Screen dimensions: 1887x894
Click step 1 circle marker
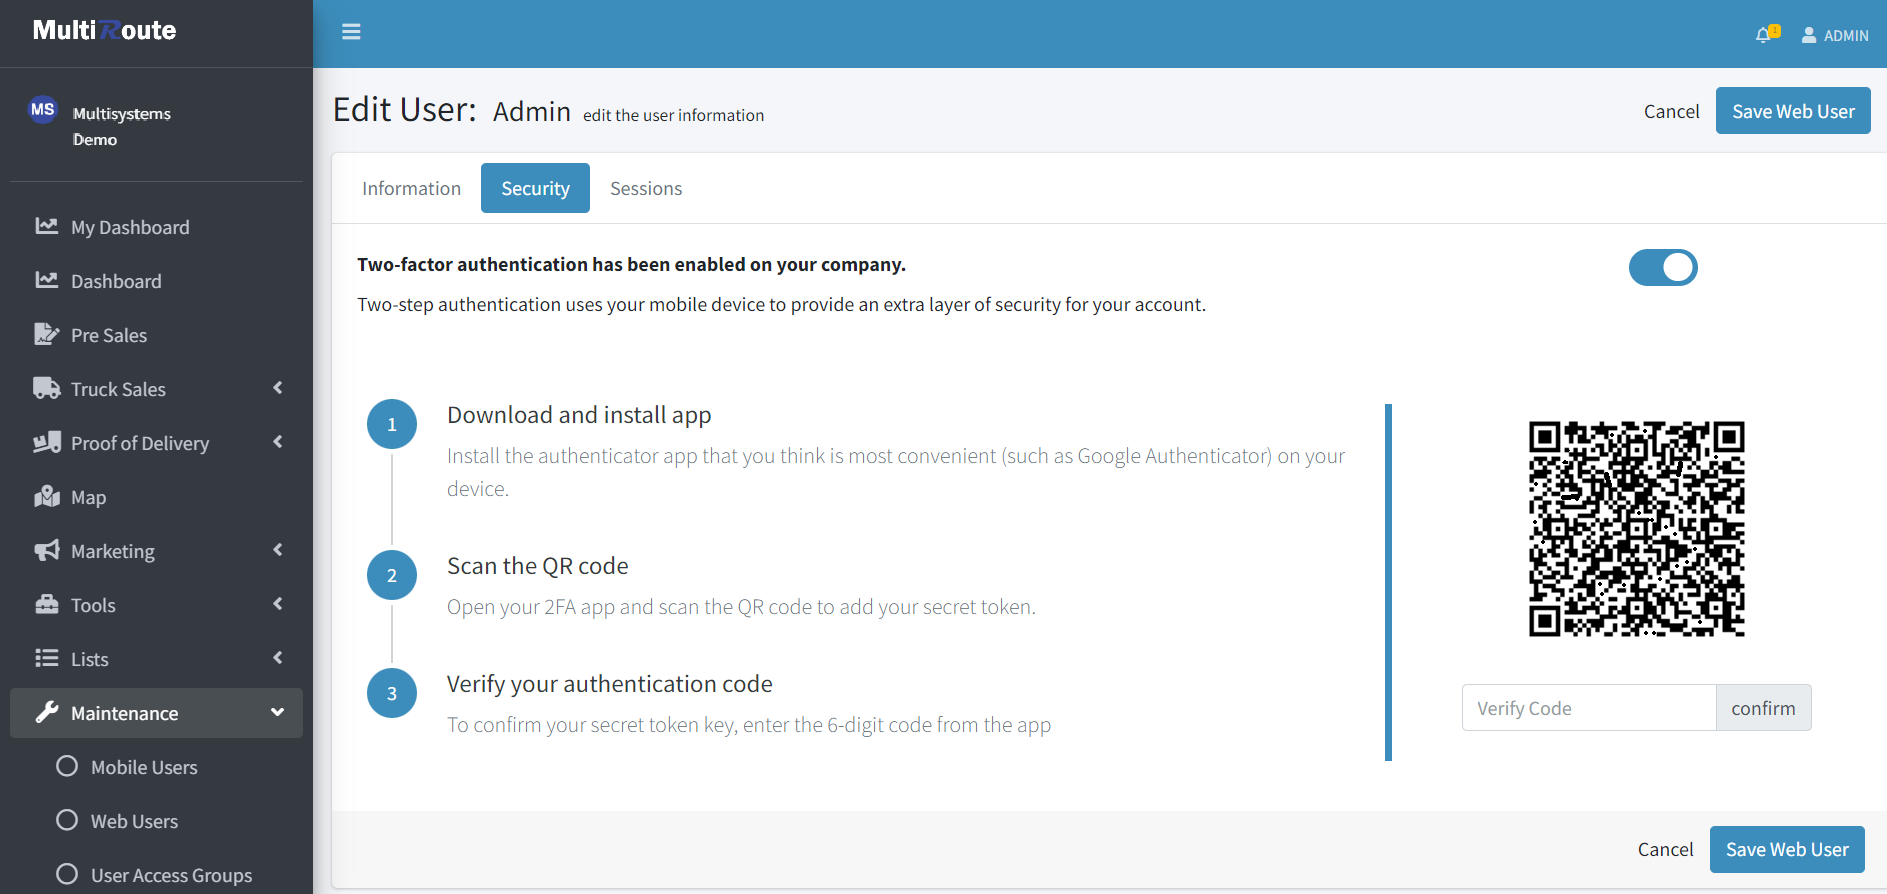click(392, 424)
